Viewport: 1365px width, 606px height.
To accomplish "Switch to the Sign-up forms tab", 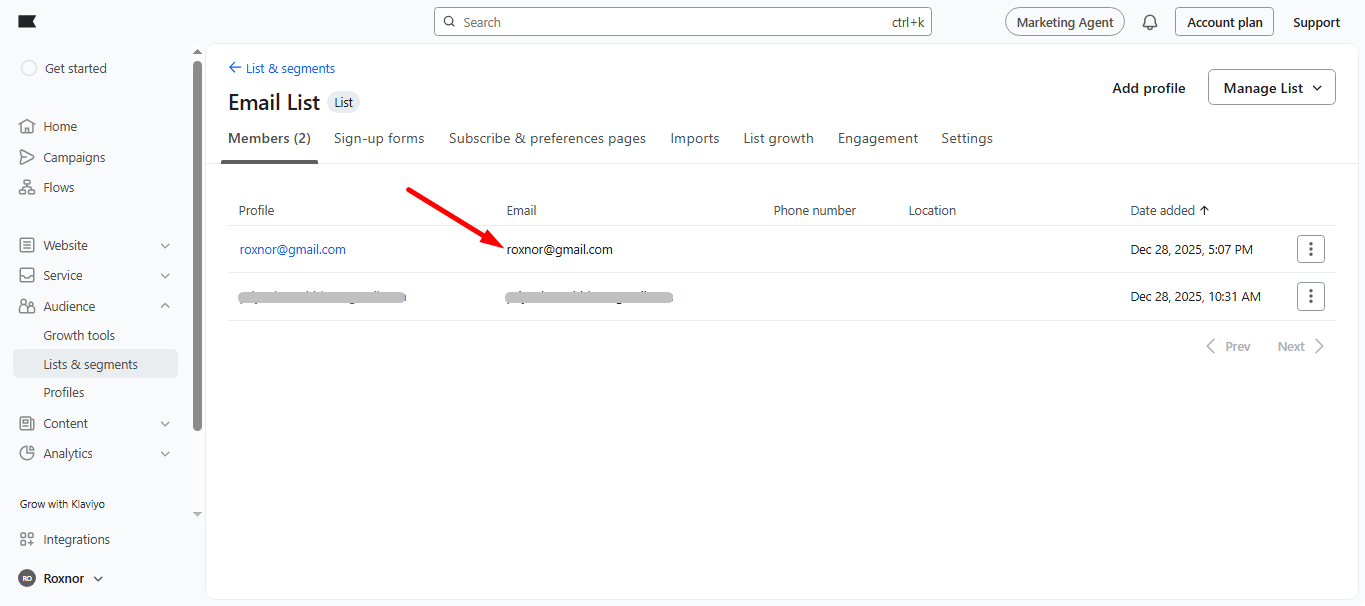I will [379, 139].
